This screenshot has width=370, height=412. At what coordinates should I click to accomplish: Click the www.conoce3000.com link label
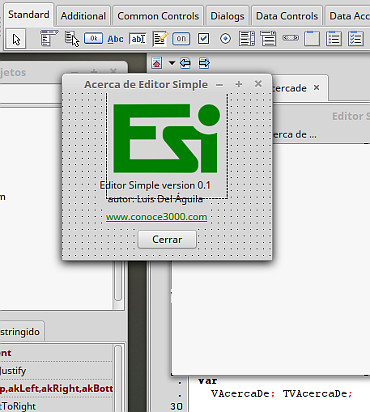click(156, 217)
